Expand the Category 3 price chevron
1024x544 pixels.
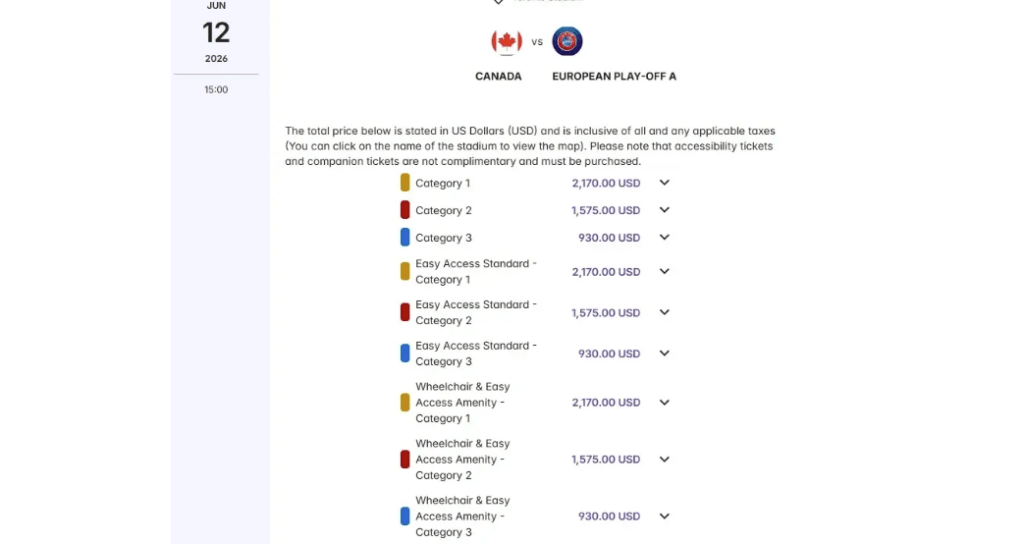coord(664,238)
